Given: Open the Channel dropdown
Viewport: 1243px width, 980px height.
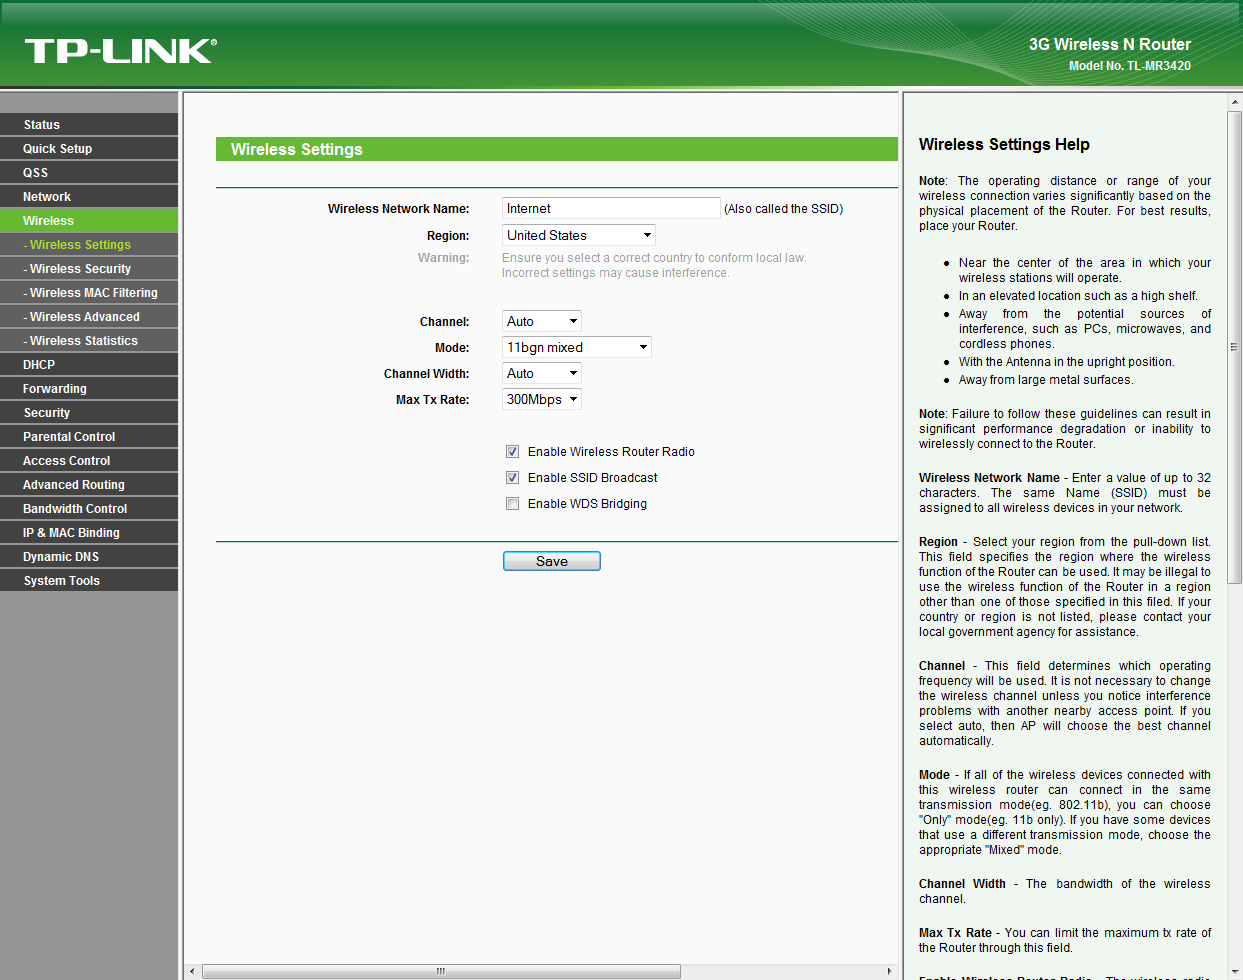Looking at the screenshot, I should point(542,321).
